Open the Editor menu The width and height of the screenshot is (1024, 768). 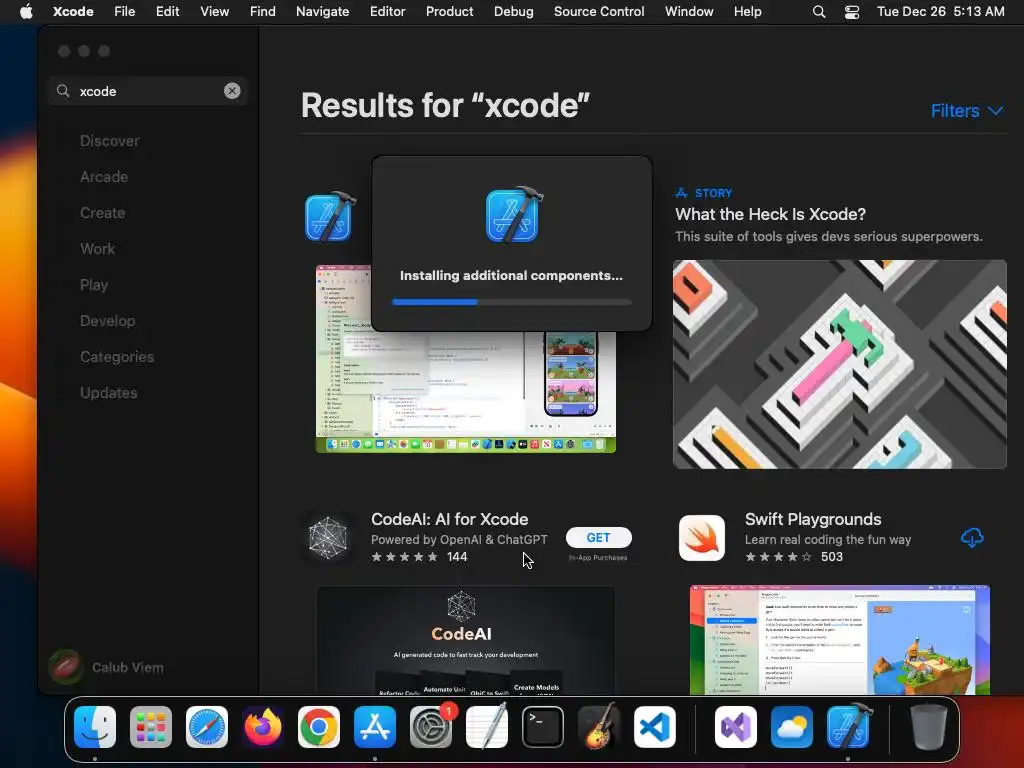click(x=387, y=12)
